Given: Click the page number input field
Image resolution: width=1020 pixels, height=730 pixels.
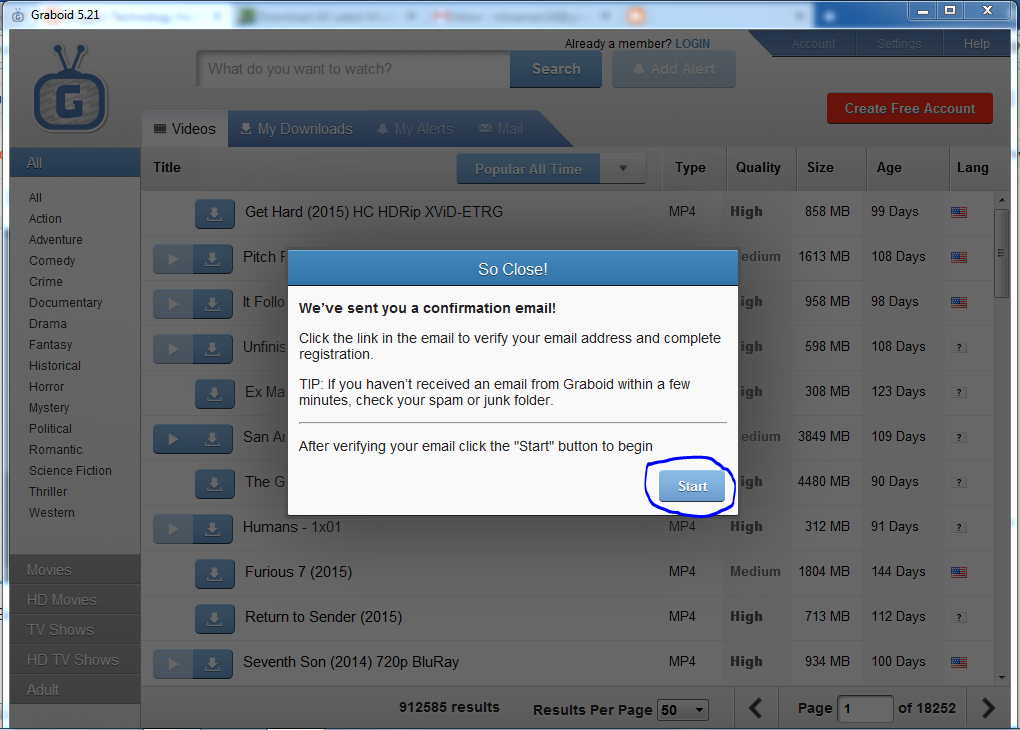Looking at the screenshot, I should pos(865,709).
